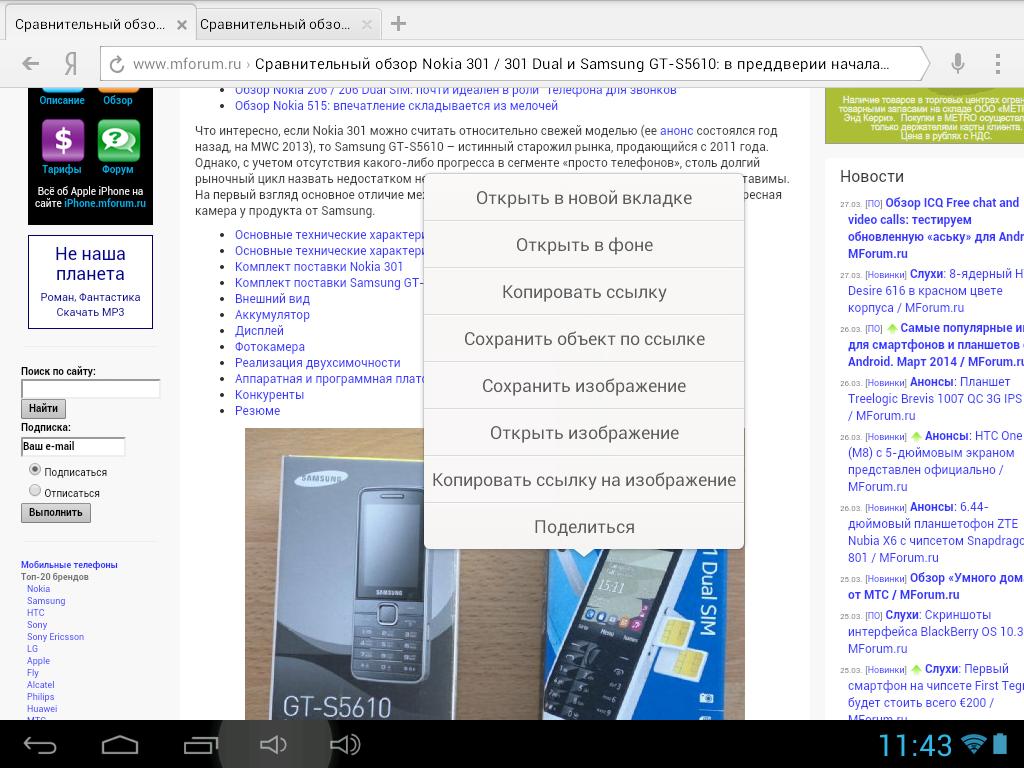Open news about BlackBerry OS screenshots
Screen dimensions: 1024x768
(x=935, y=632)
